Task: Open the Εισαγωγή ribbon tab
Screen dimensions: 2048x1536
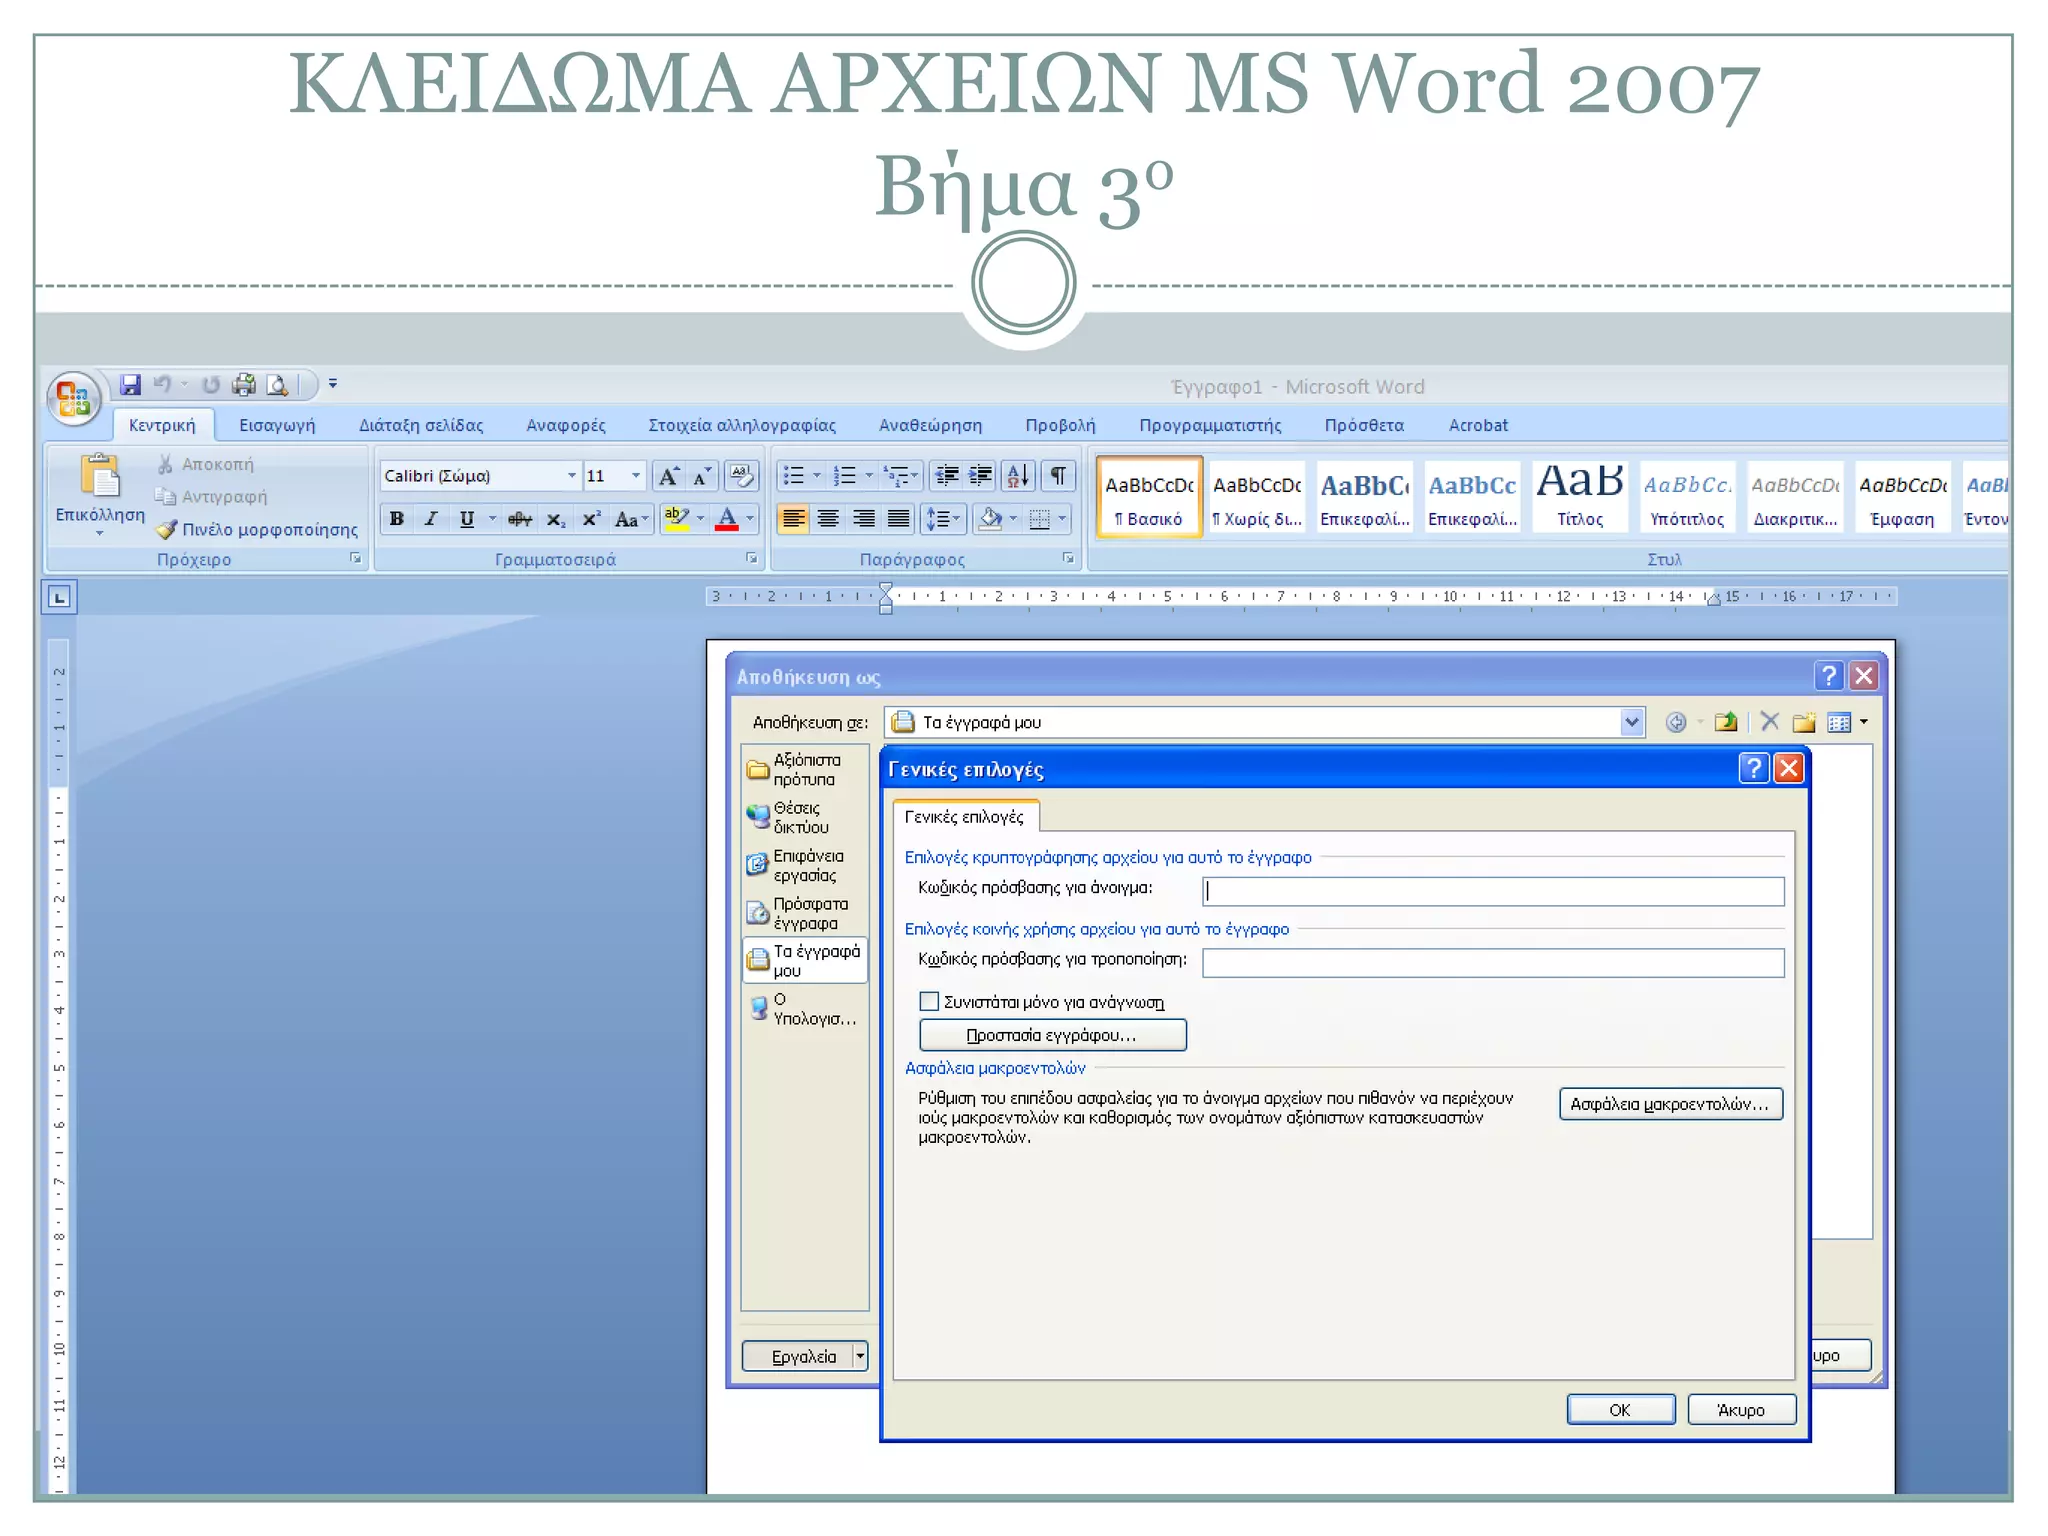Action: click(x=277, y=425)
